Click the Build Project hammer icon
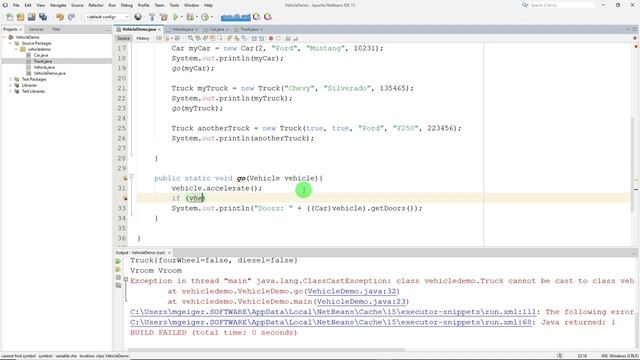 pyautogui.click(x=152, y=17)
